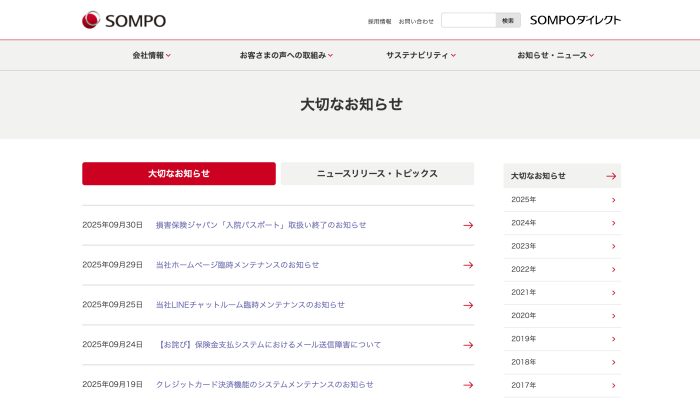Select 2024年 in the year archive list
The height and width of the screenshot is (401, 700).
coord(562,223)
